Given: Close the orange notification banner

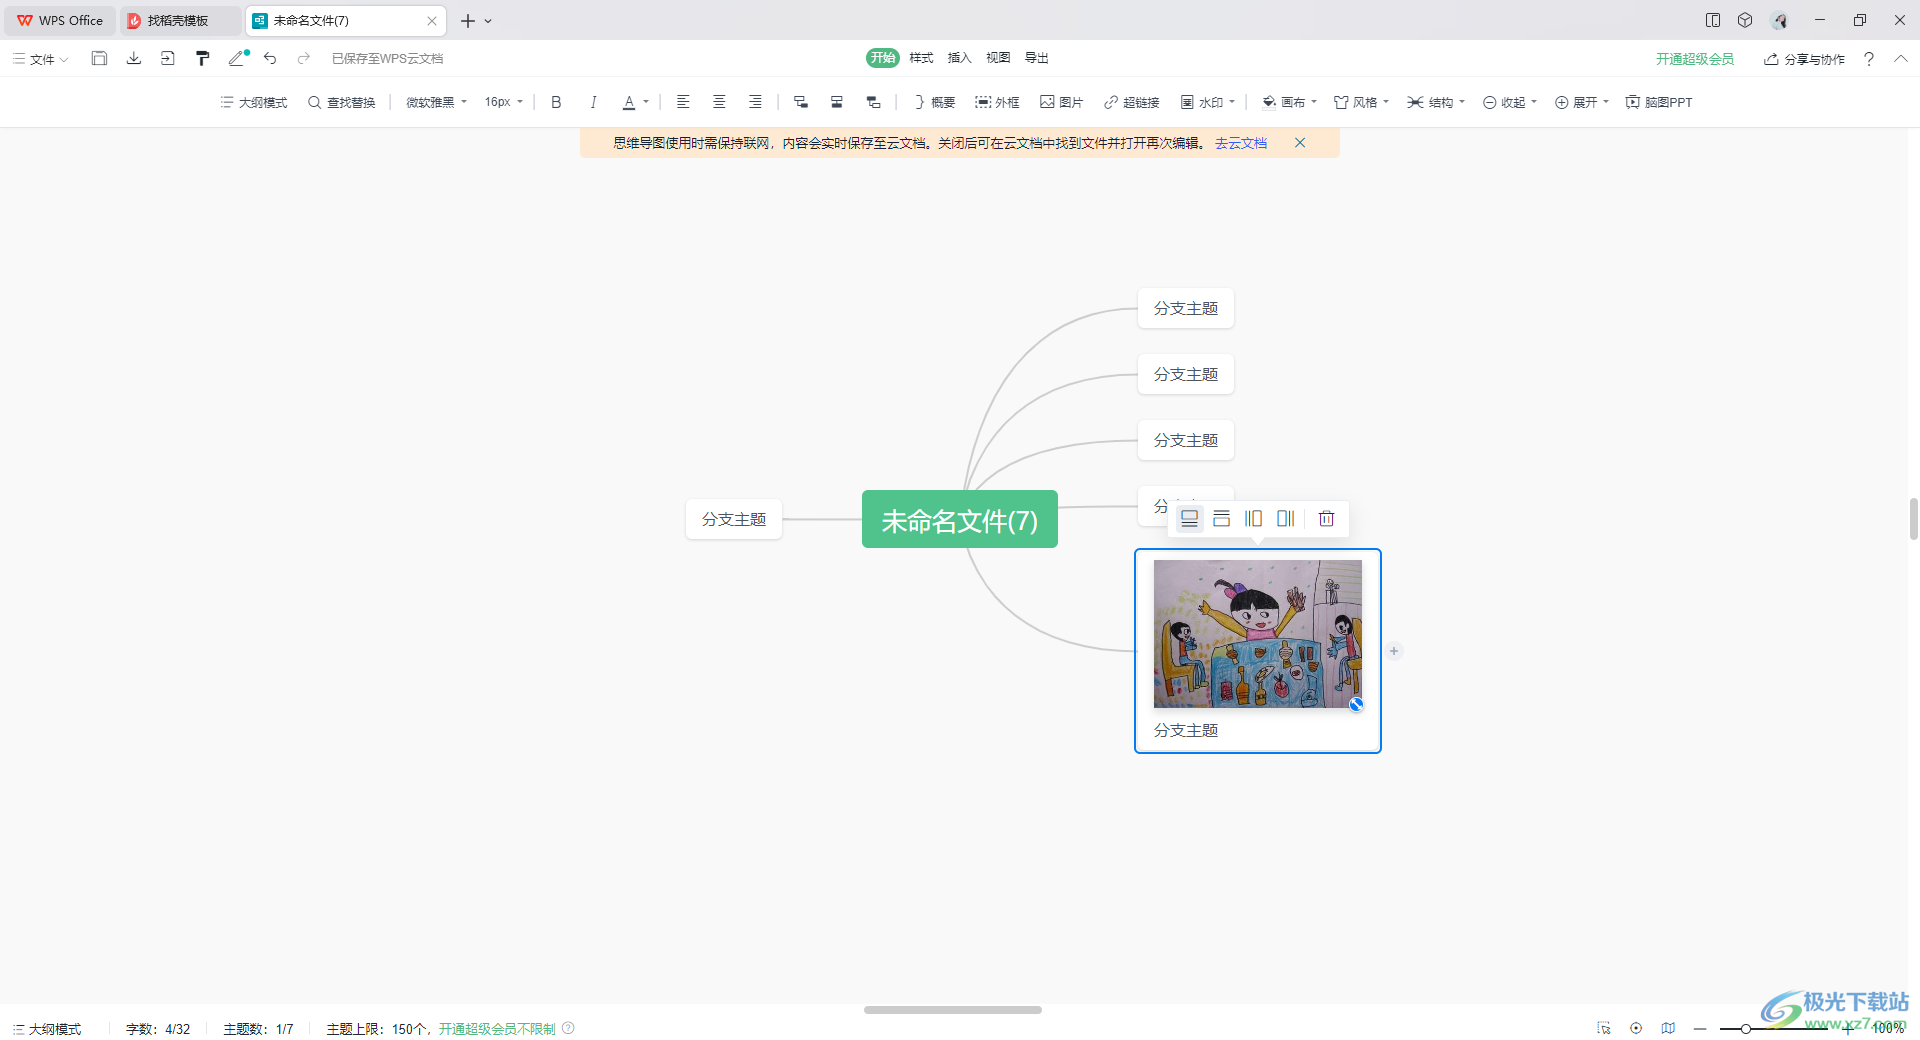Looking at the screenshot, I should pos(1300,143).
